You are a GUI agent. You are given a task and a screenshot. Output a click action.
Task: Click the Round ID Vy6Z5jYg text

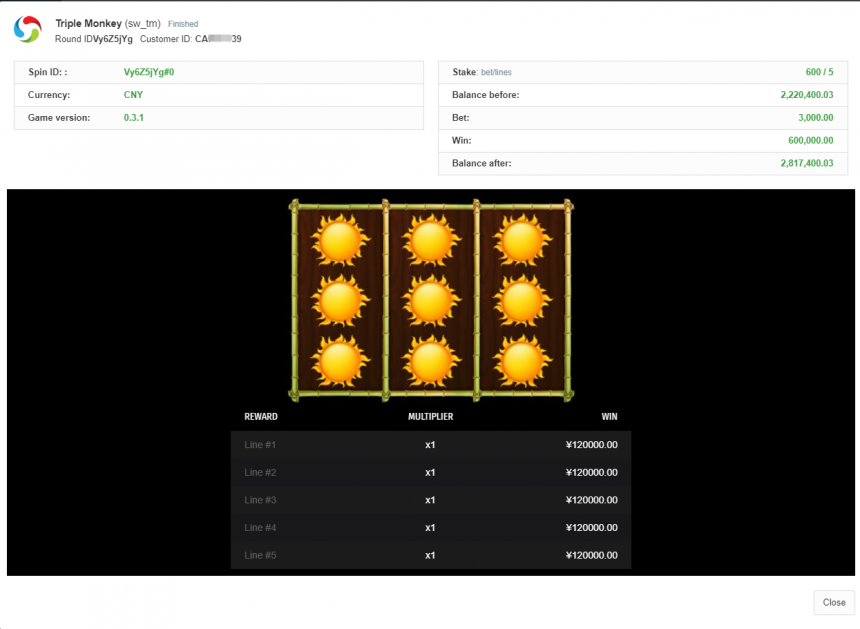tap(112, 39)
